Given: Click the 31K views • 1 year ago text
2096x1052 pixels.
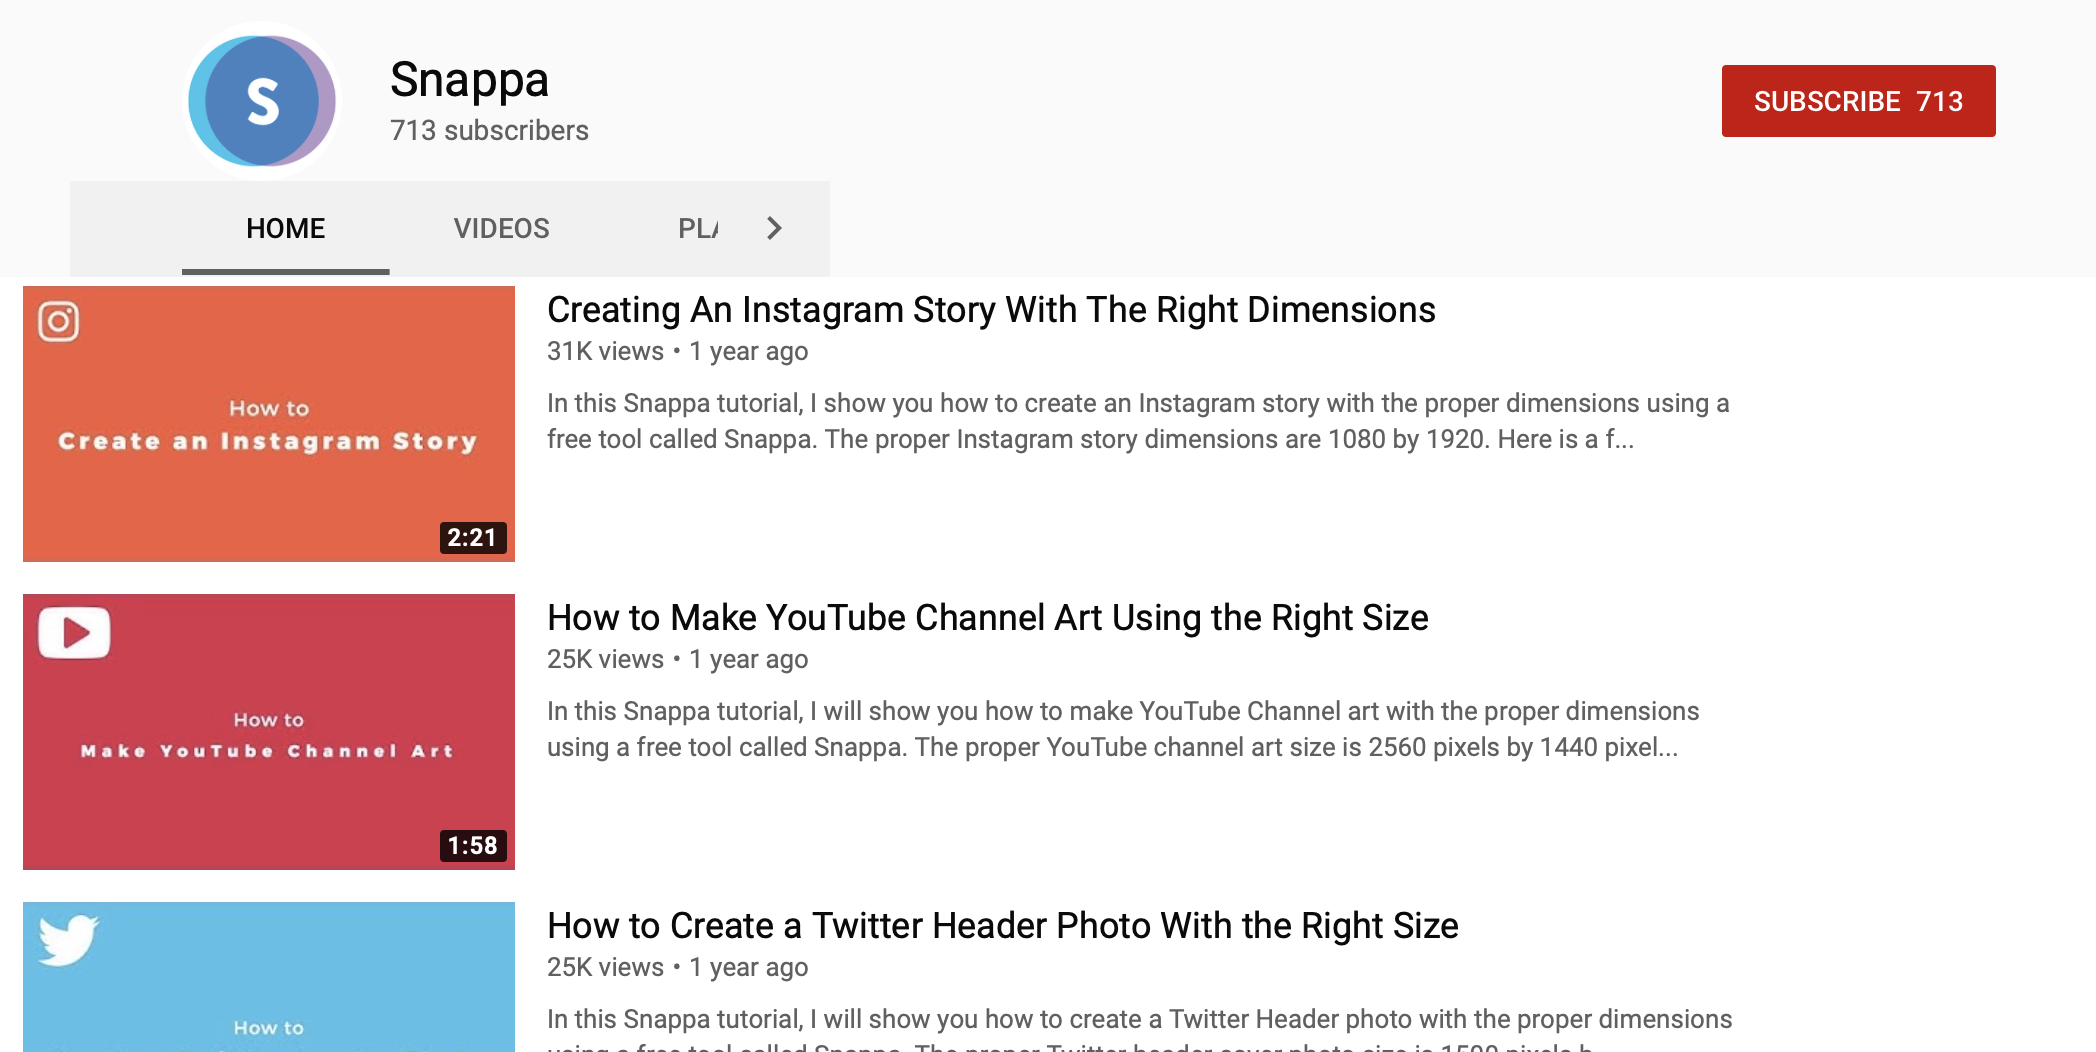Looking at the screenshot, I should [x=677, y=351].
